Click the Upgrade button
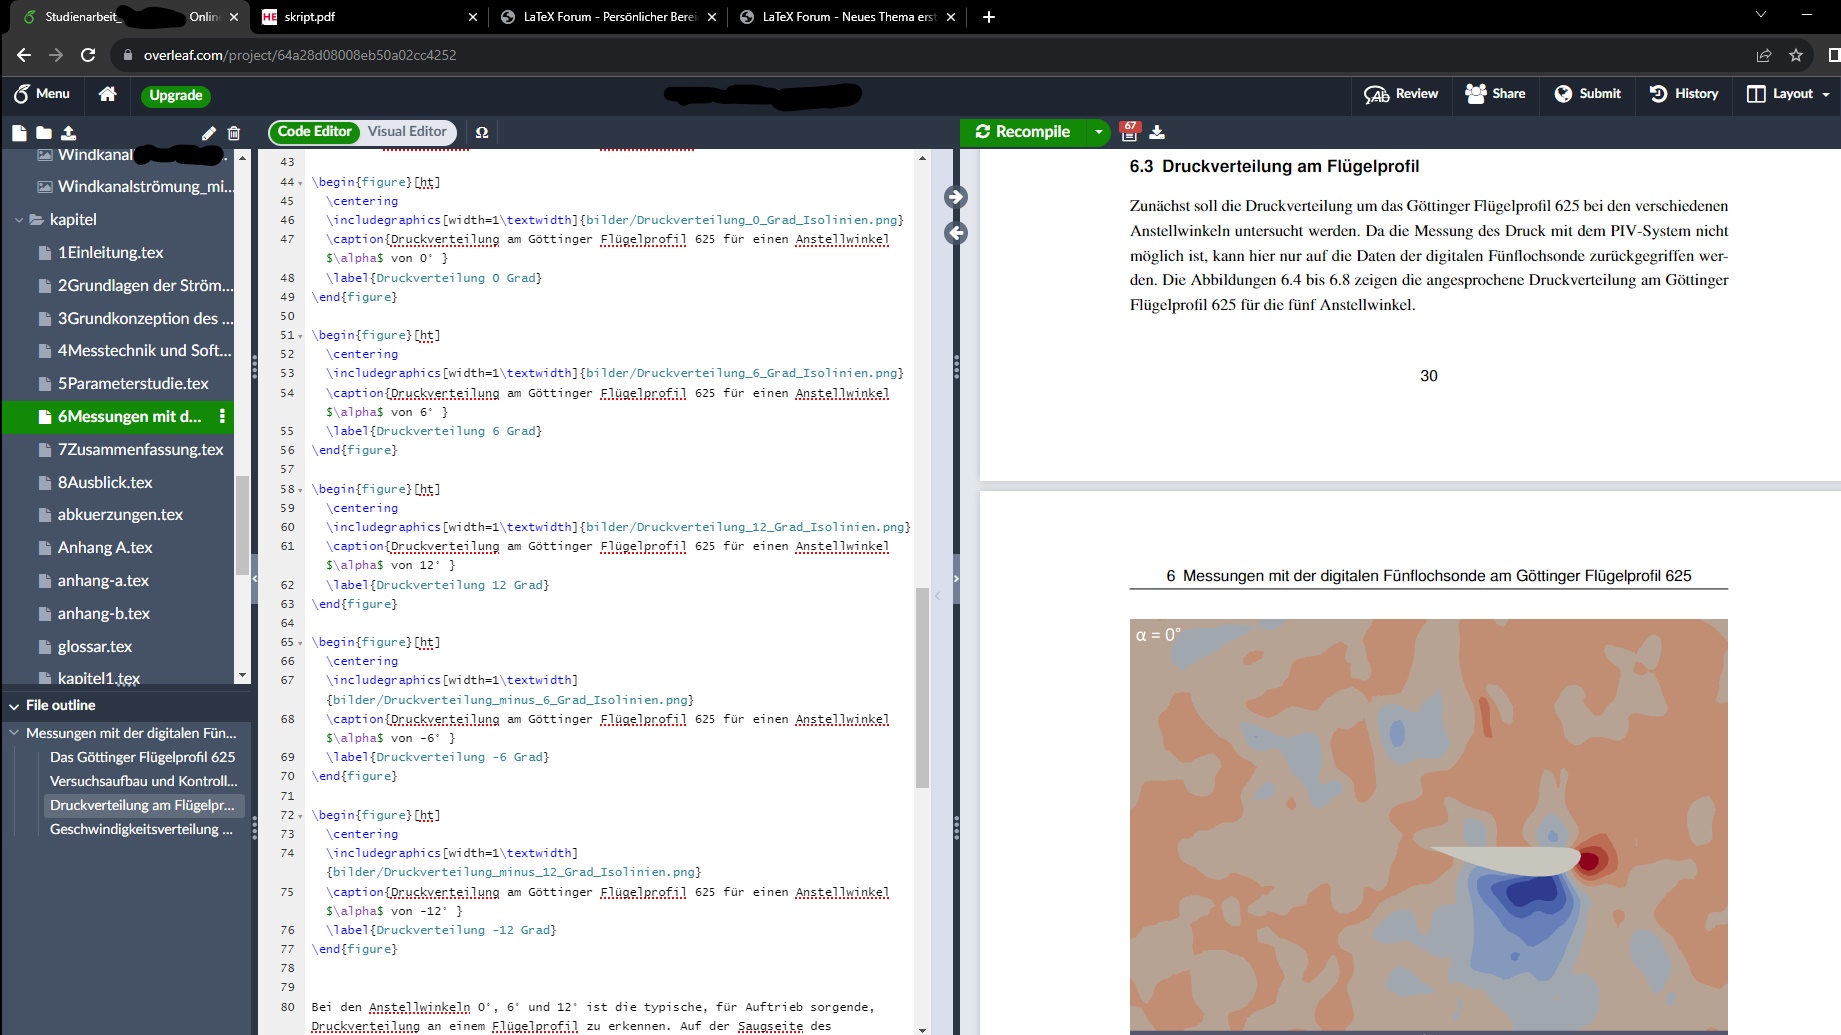1841x1035 pixels. point(176,95)
